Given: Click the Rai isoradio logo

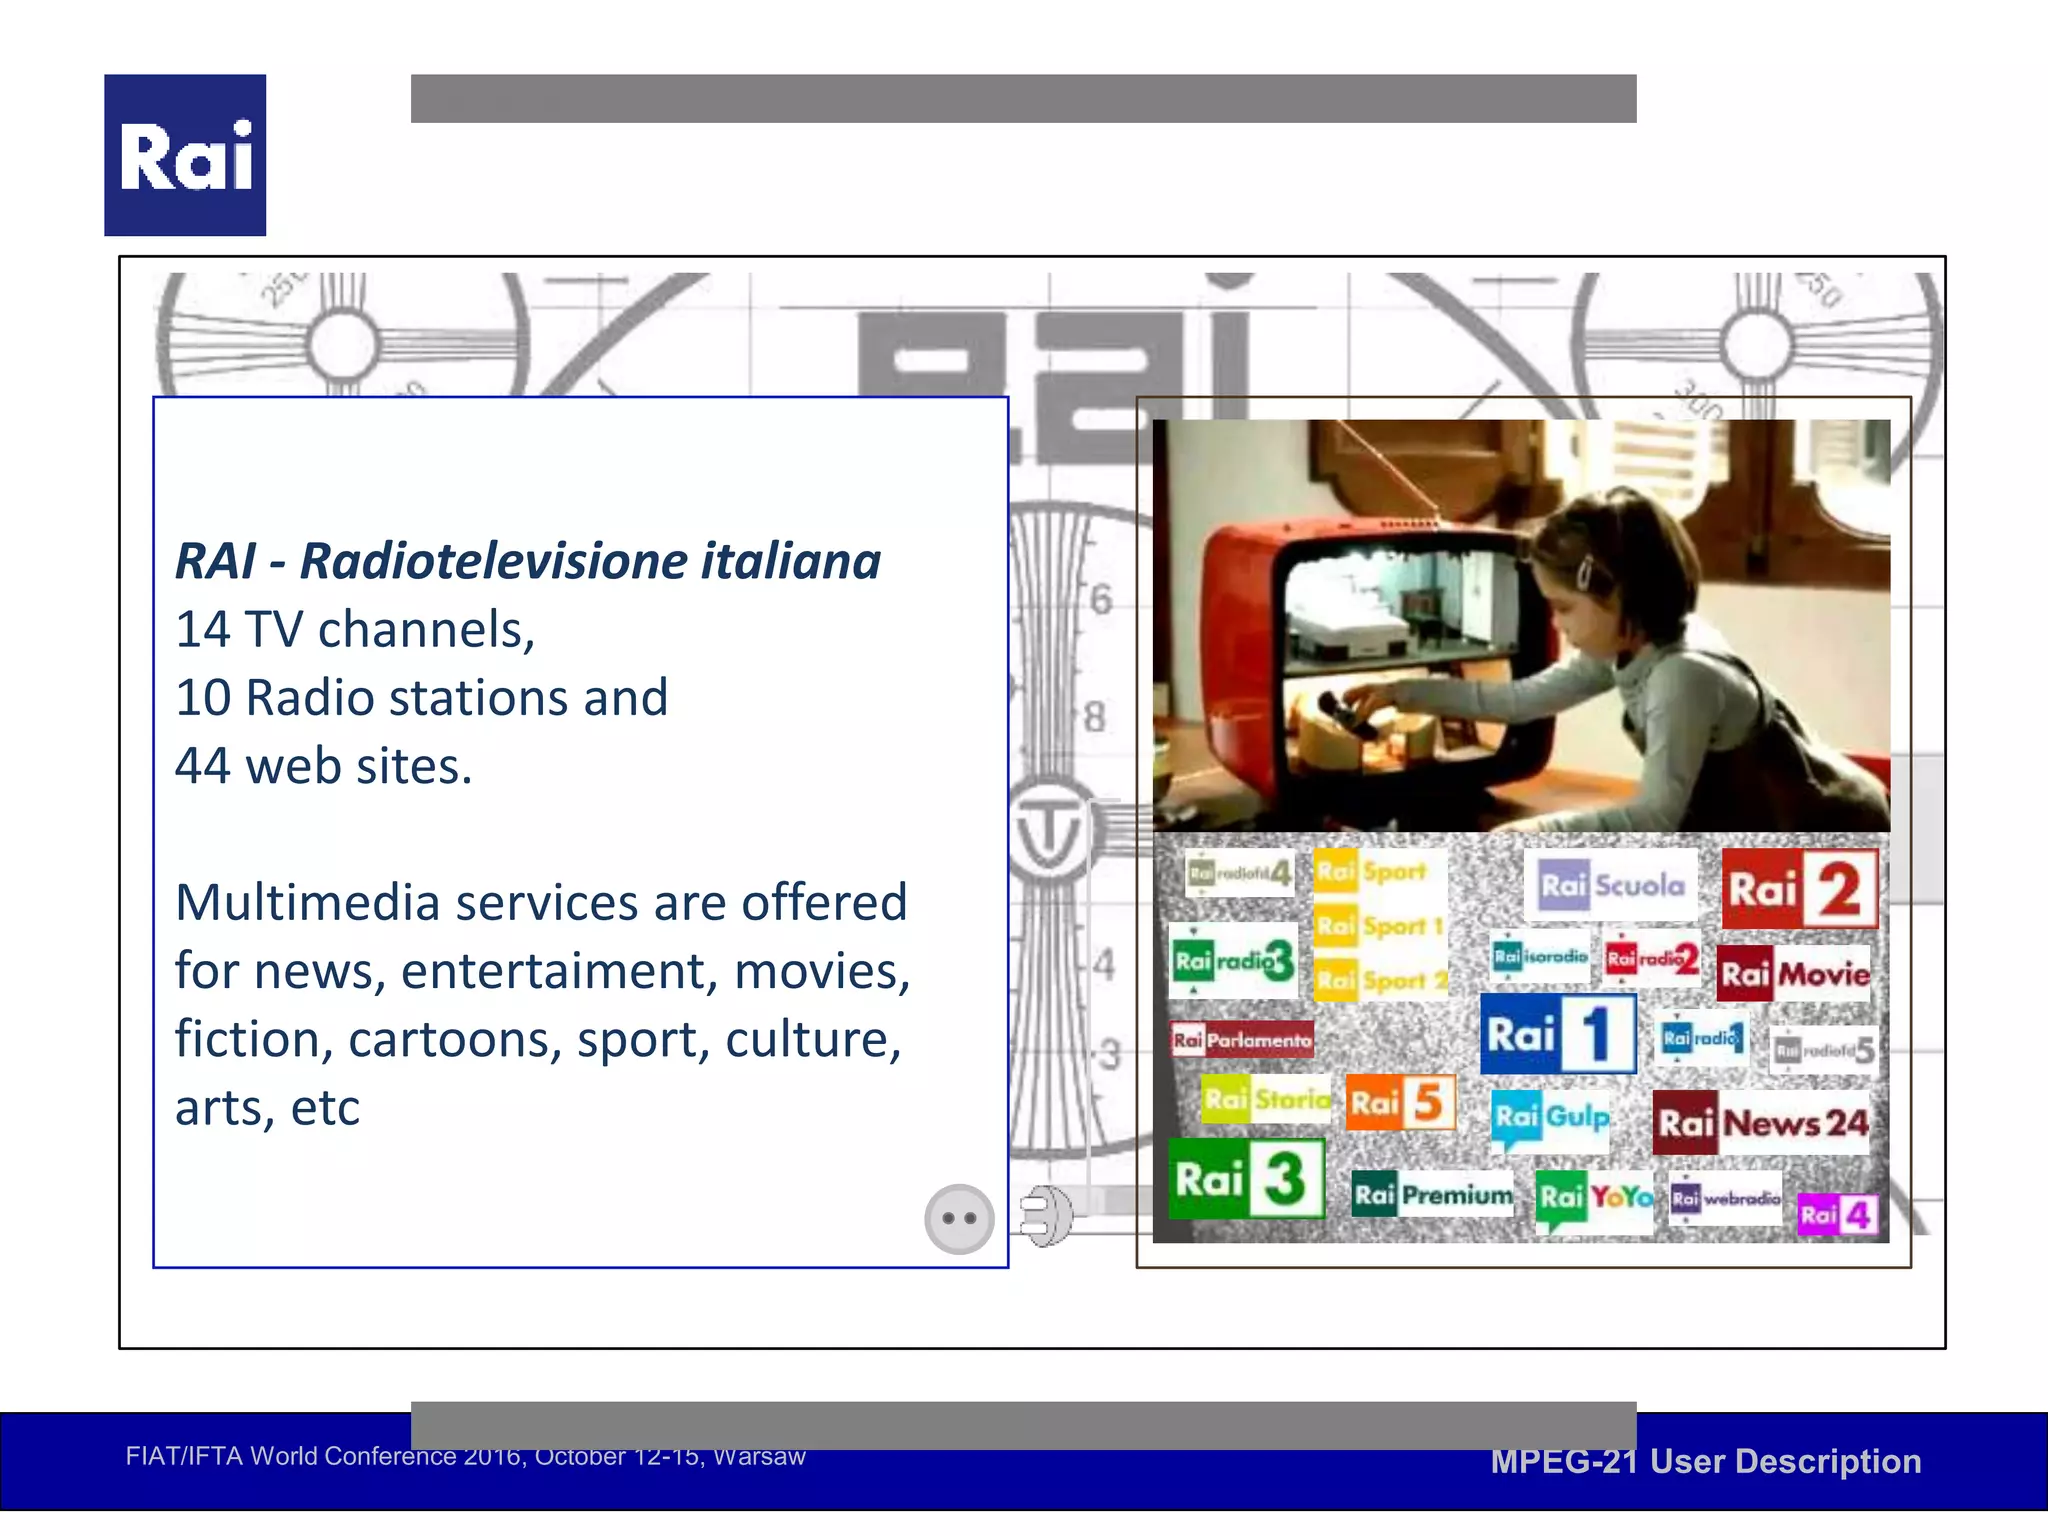Looking at the screenshot, I should tap(1540, 957).
